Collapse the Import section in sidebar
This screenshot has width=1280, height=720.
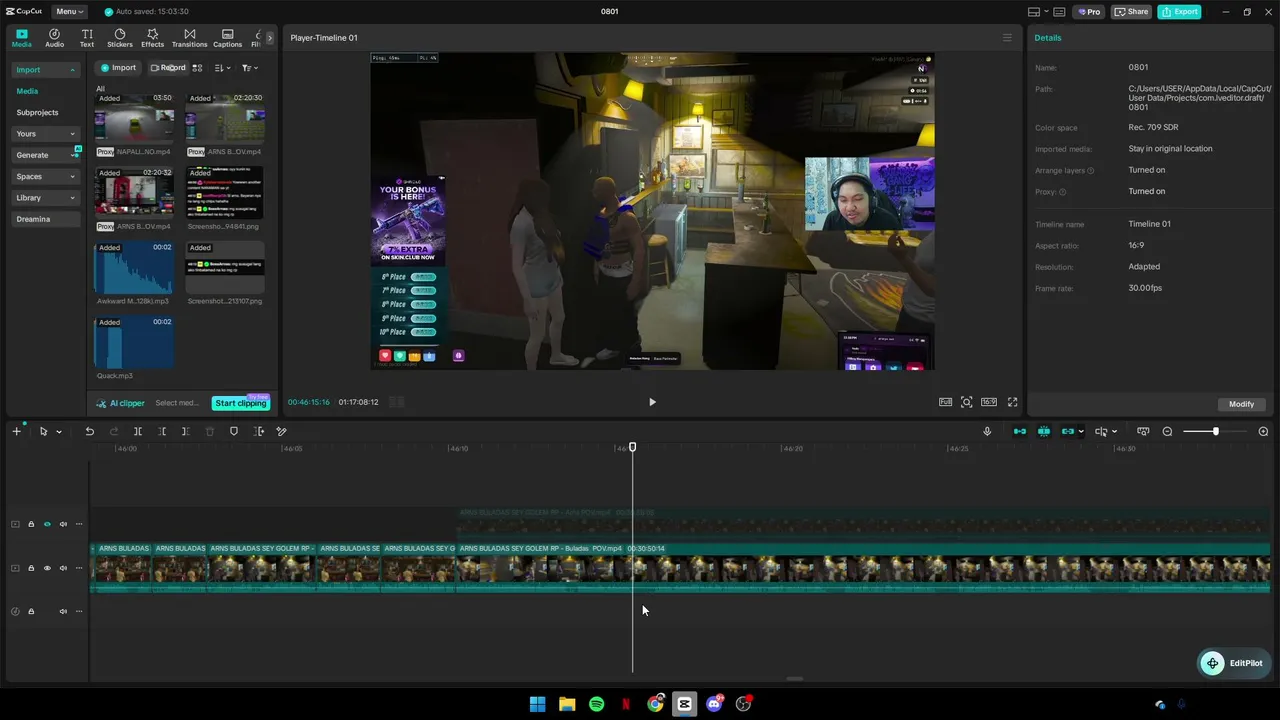(x=45, y=70)
